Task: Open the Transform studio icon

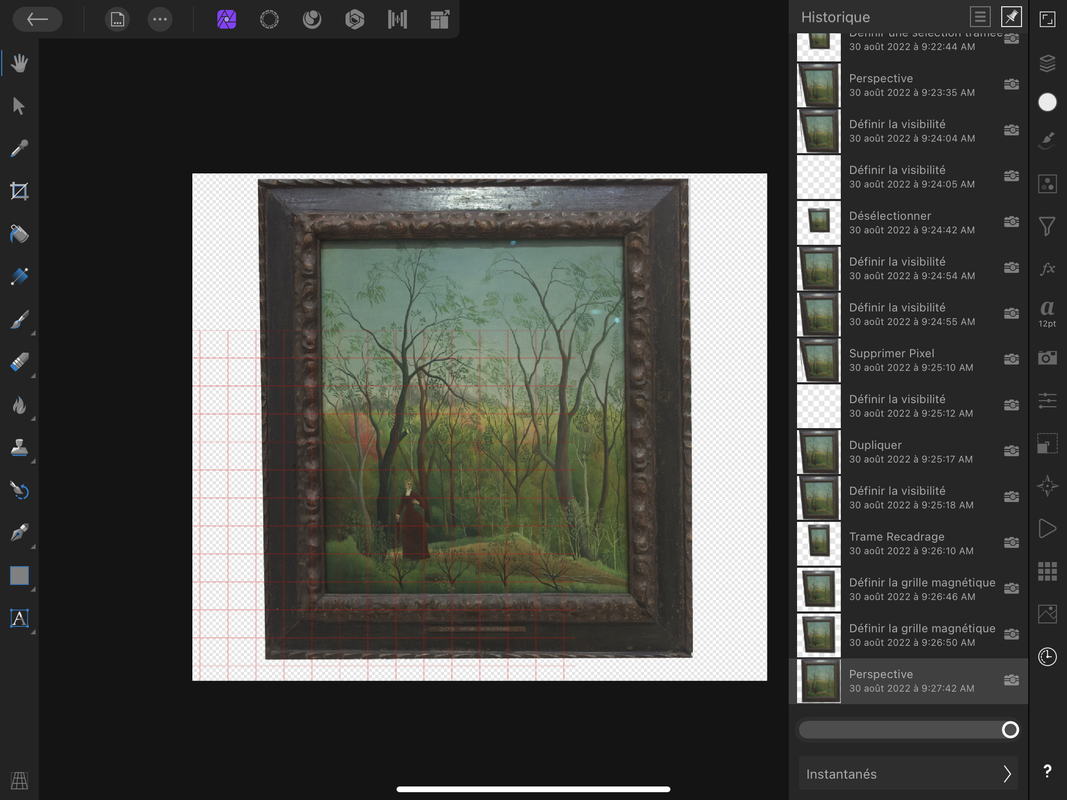Action: (x=1047, y=444)
